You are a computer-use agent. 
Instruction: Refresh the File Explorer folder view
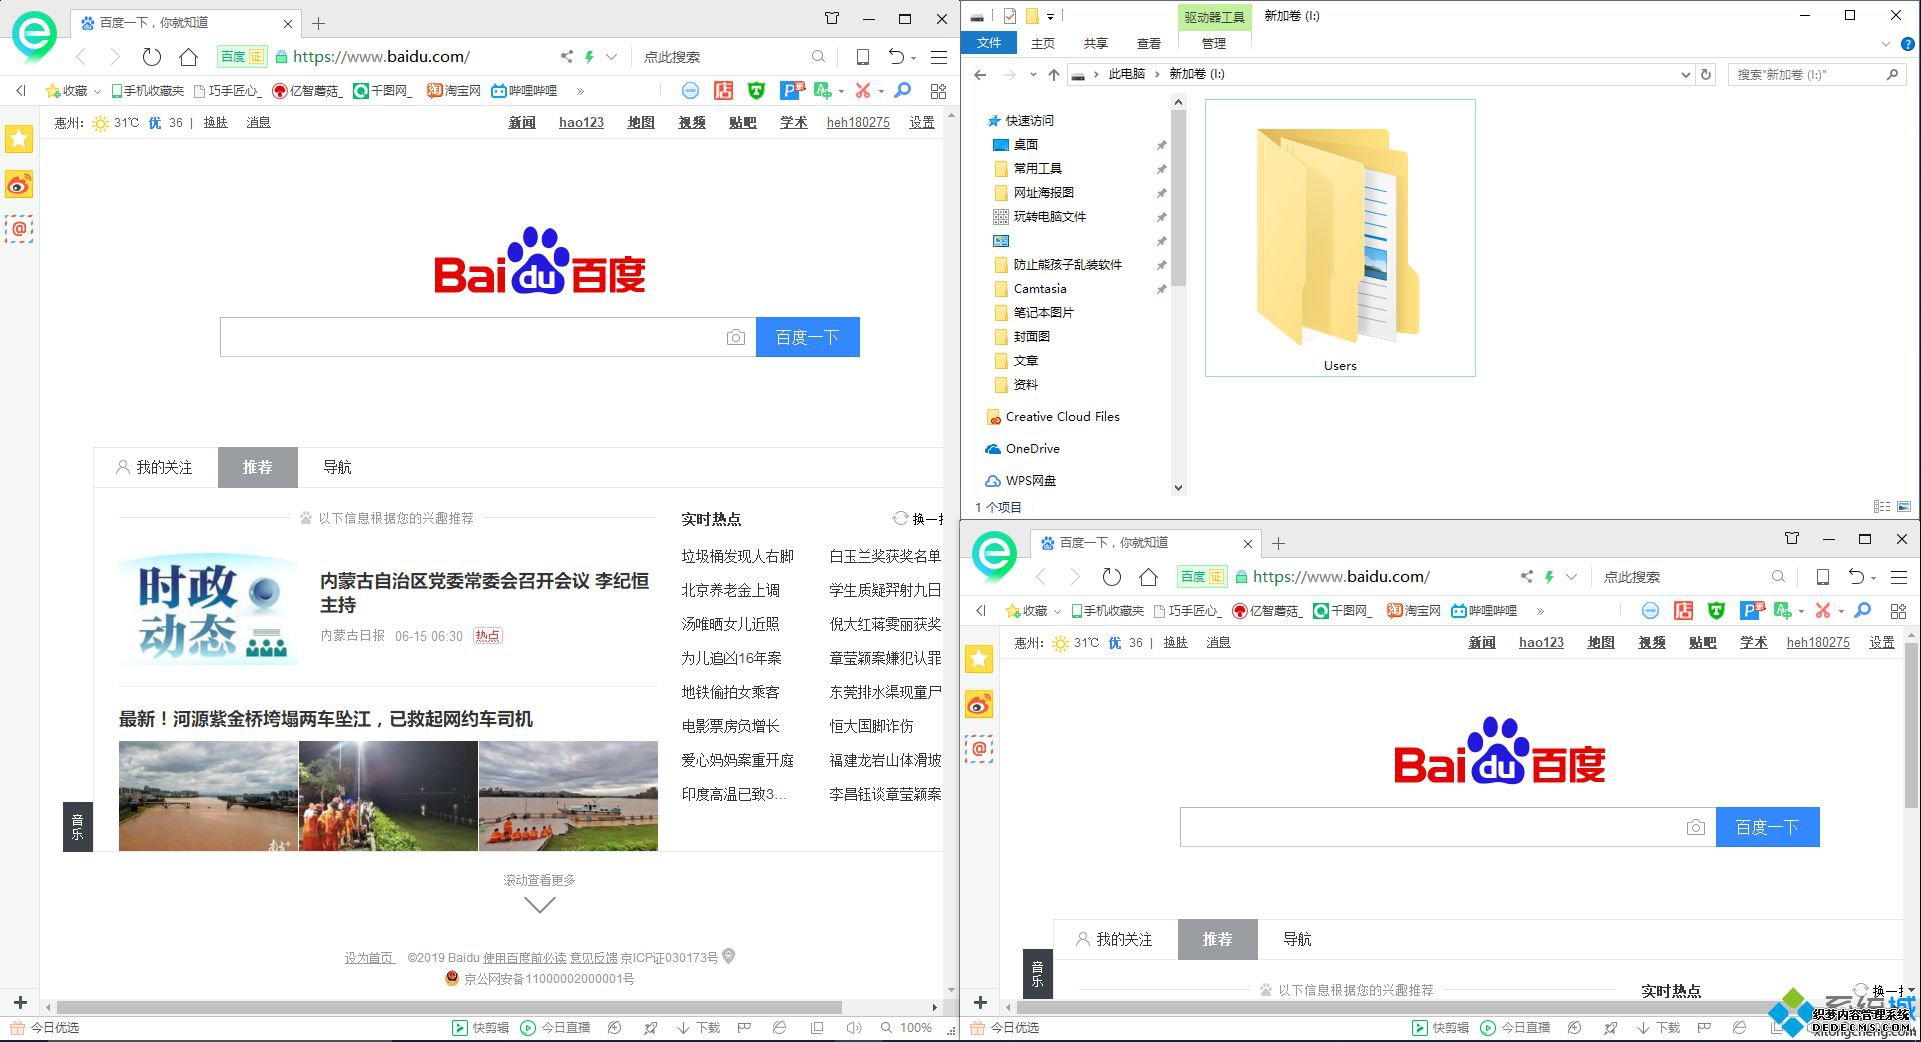(x=1706, y=74)
